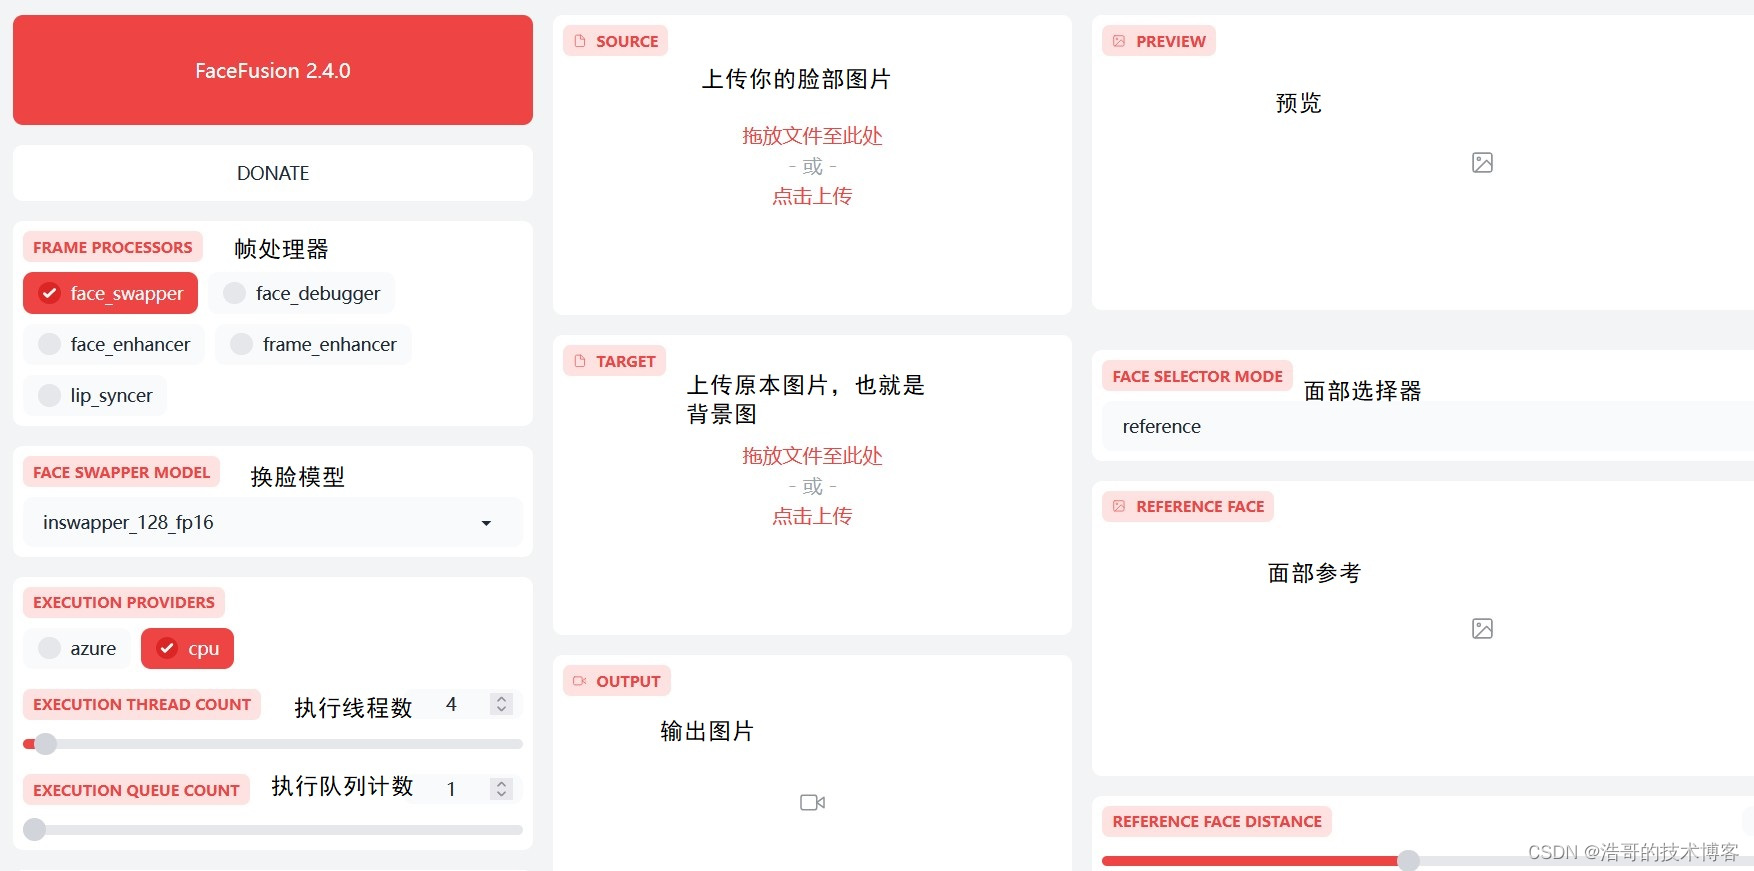Click the upload link in Target panel
Screen dimensions: 1754x871
coord(812,516)
